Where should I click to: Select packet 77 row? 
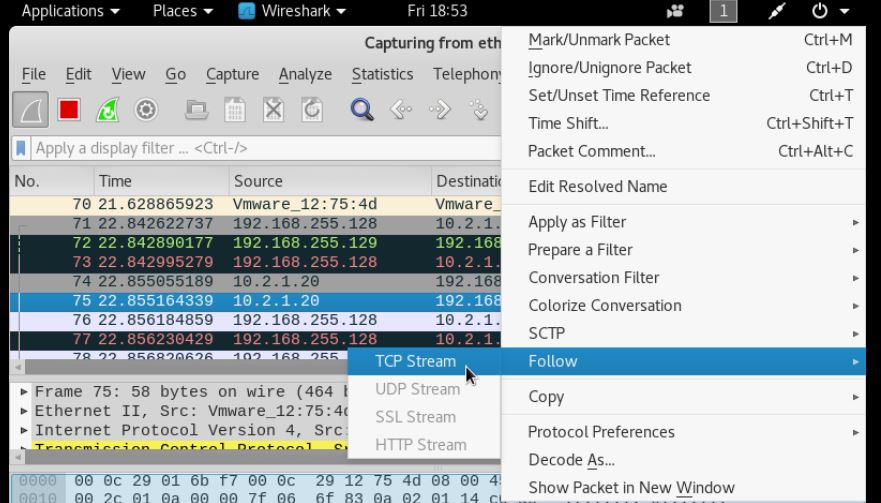(255, 339)
